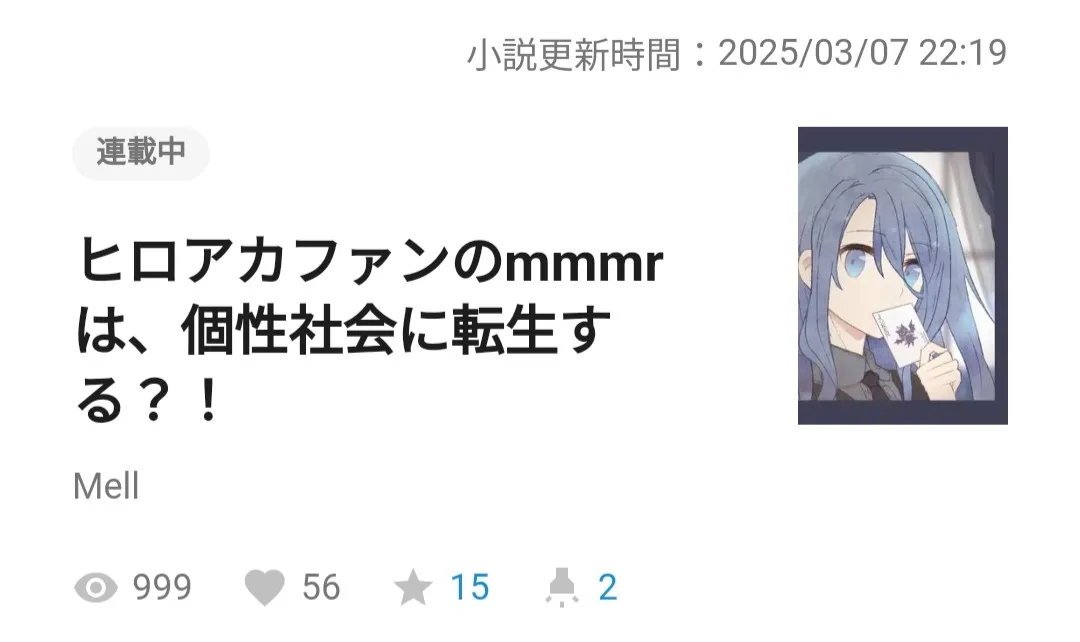This screenshot has width=1080, height=642.
Task: Tap the heart like icon
Action: 264,588
